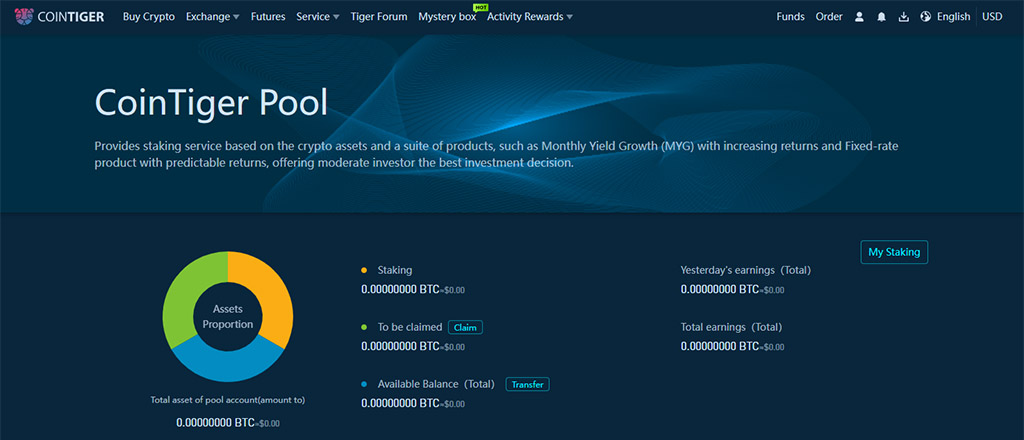The width and height of the screenshot is (1024, 440).
Task: Click Total asset of pool account label
Action: coord(228,400)
